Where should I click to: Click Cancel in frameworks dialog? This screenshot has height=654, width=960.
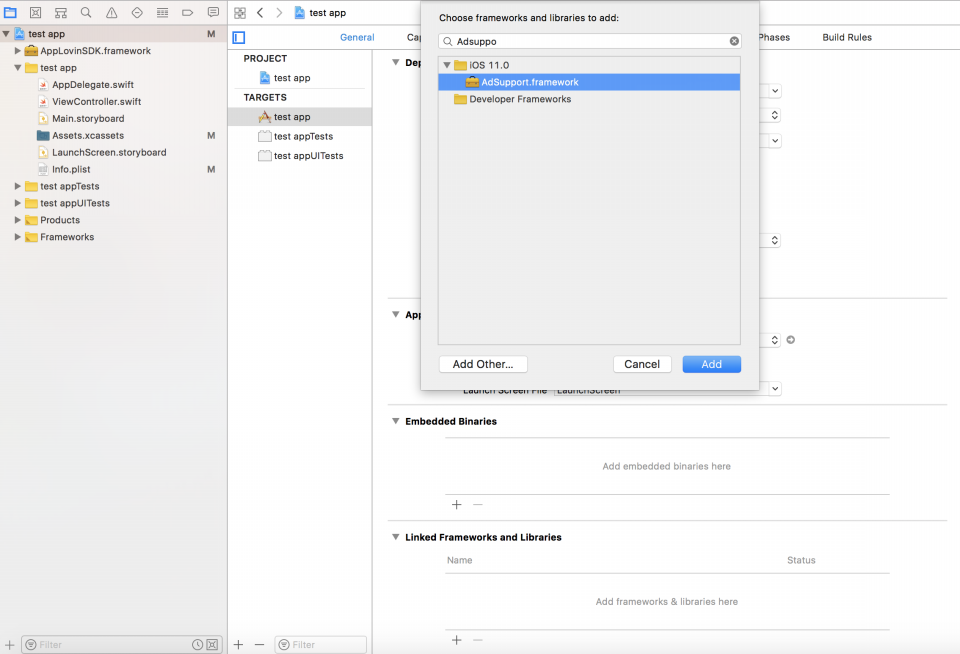coord(642,364)
